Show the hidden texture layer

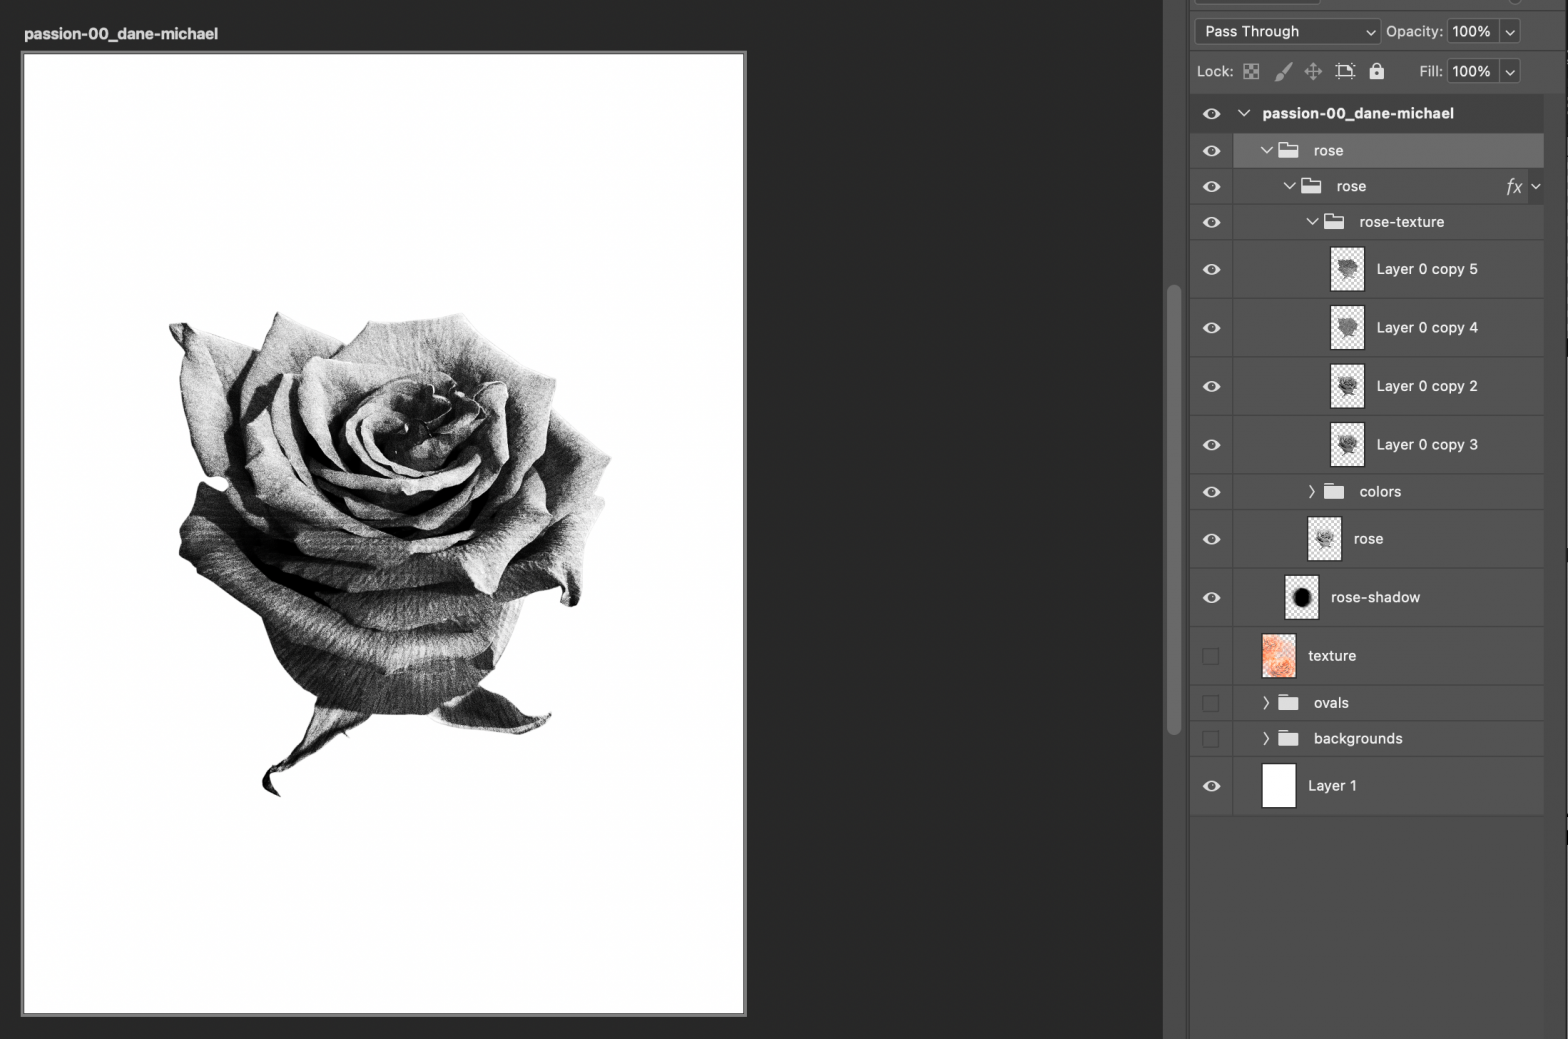[x=1211, y=656]
